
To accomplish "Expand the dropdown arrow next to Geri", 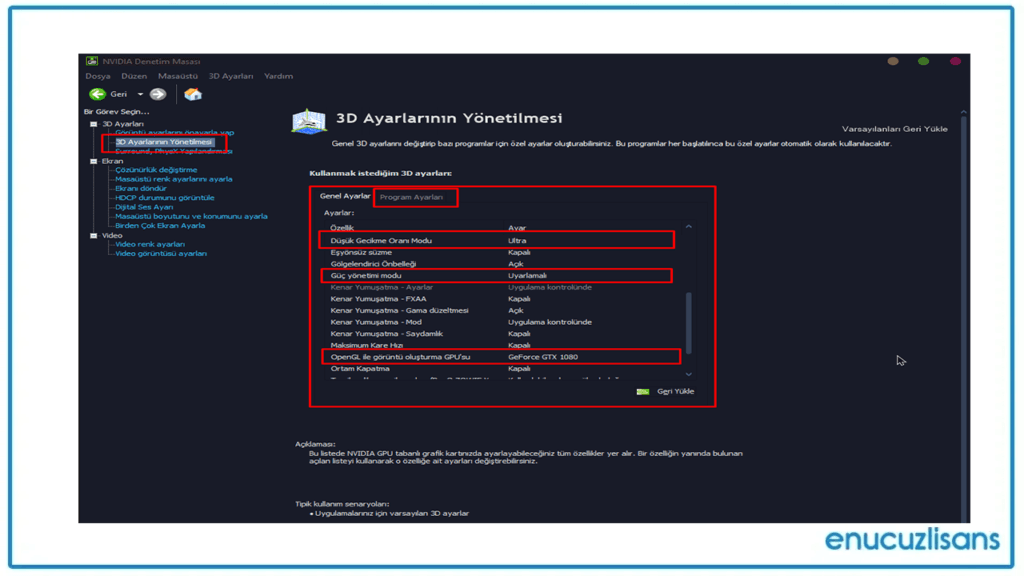I will tap(139, 93).
